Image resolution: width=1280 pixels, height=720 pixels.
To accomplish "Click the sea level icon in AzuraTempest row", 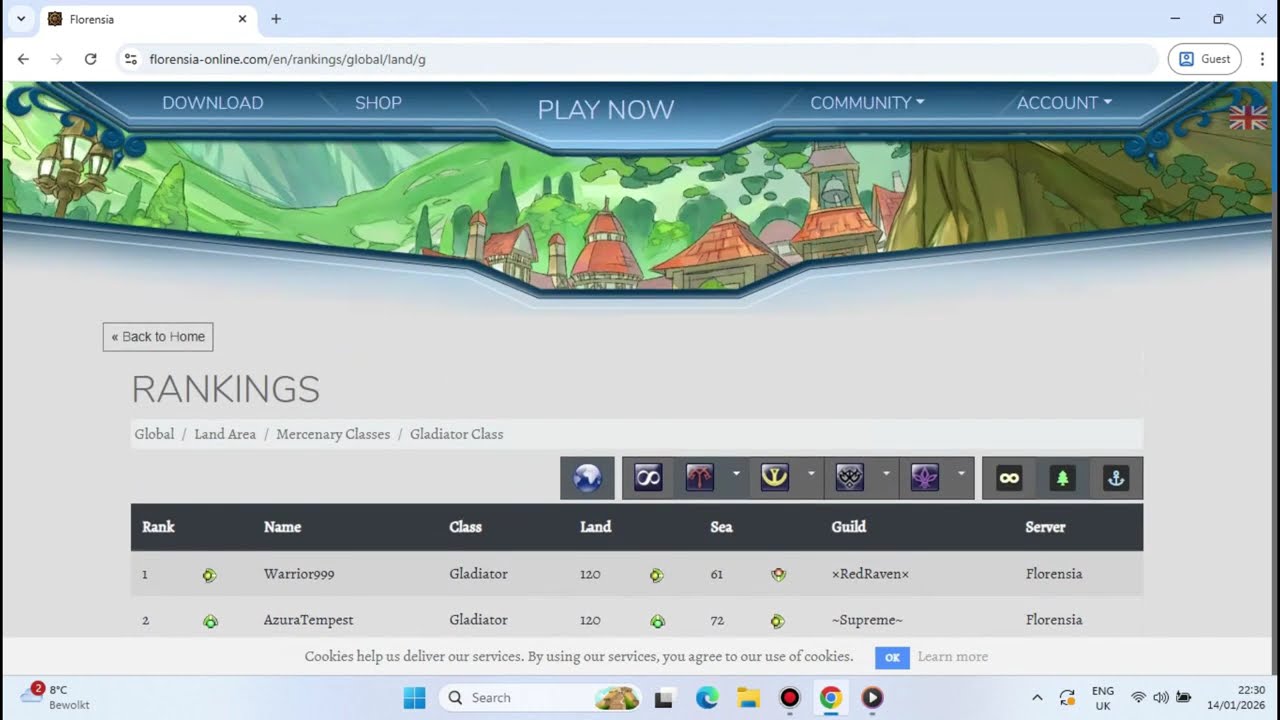I will (x=777, y=621).
